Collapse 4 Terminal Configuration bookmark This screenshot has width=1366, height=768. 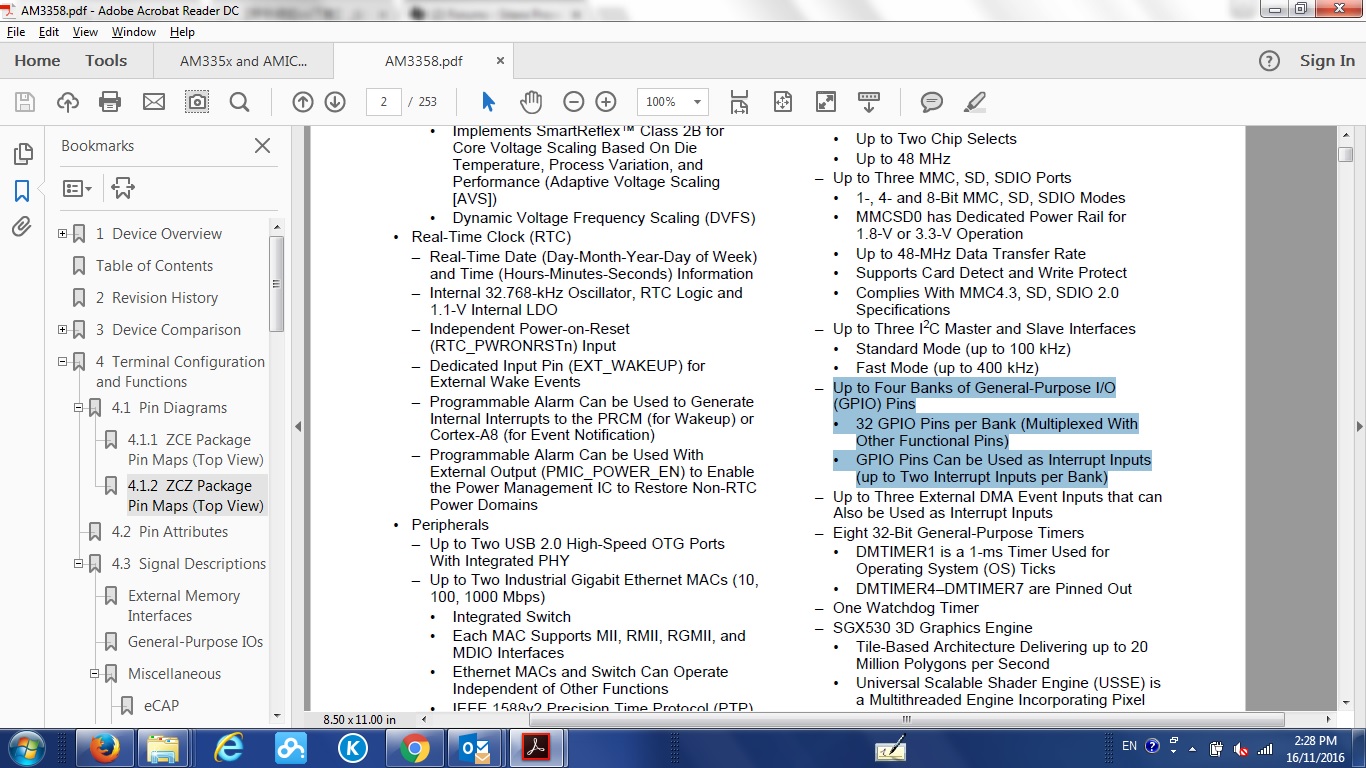[x=62, y=362]
